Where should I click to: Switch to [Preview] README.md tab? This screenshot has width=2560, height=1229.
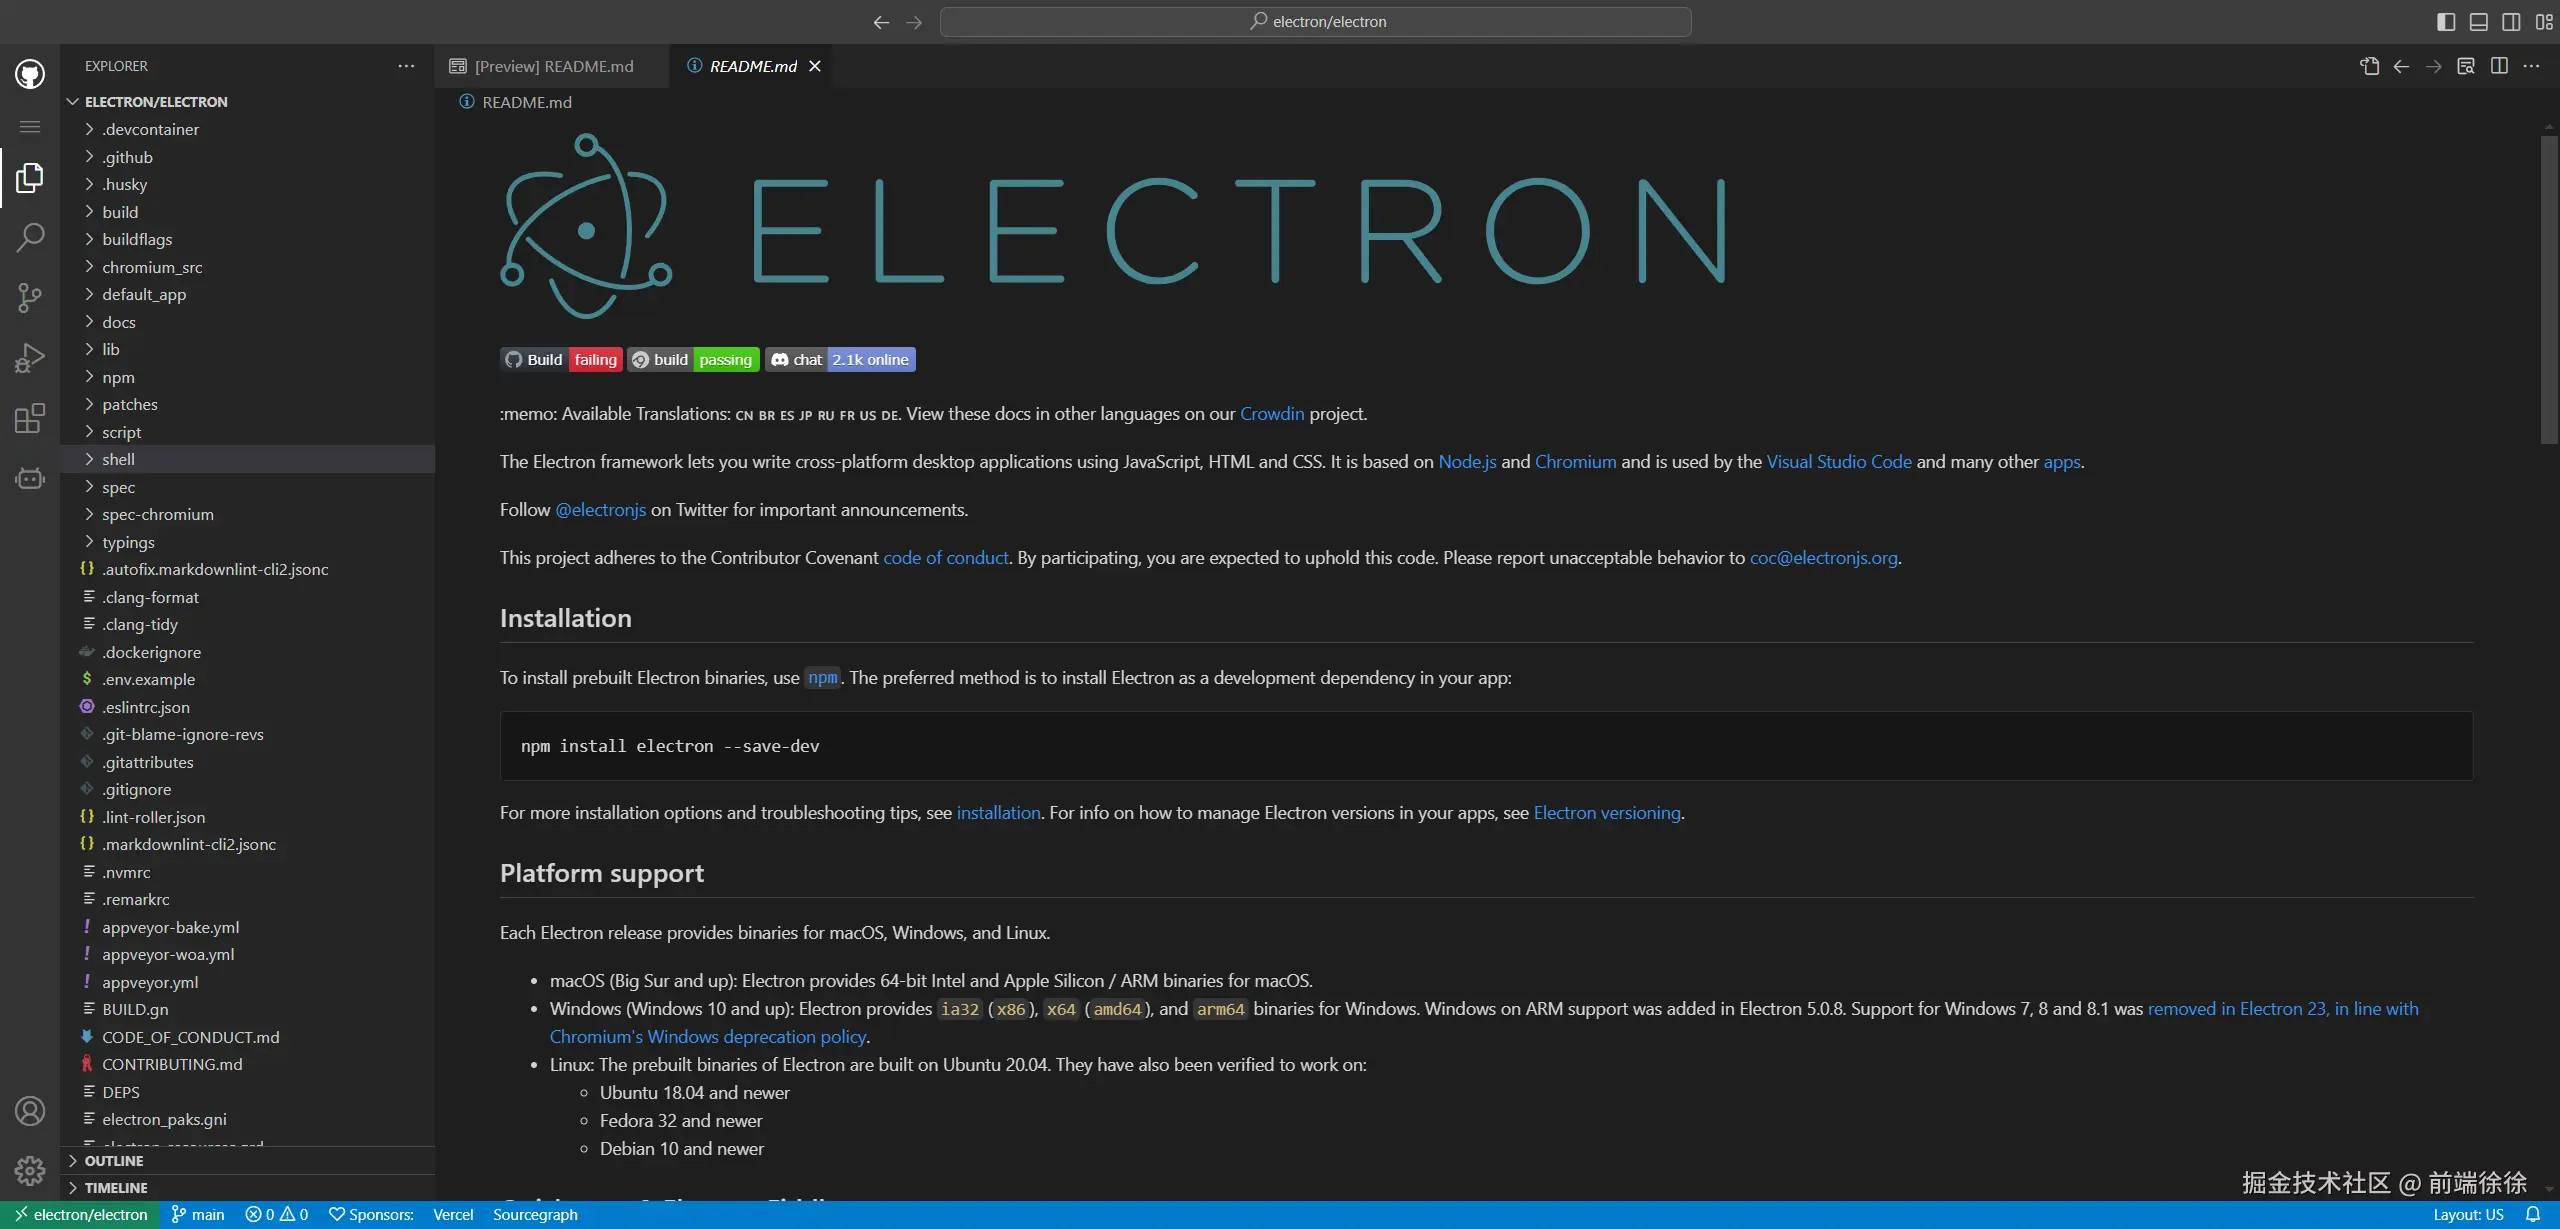[x=553, y=66]
